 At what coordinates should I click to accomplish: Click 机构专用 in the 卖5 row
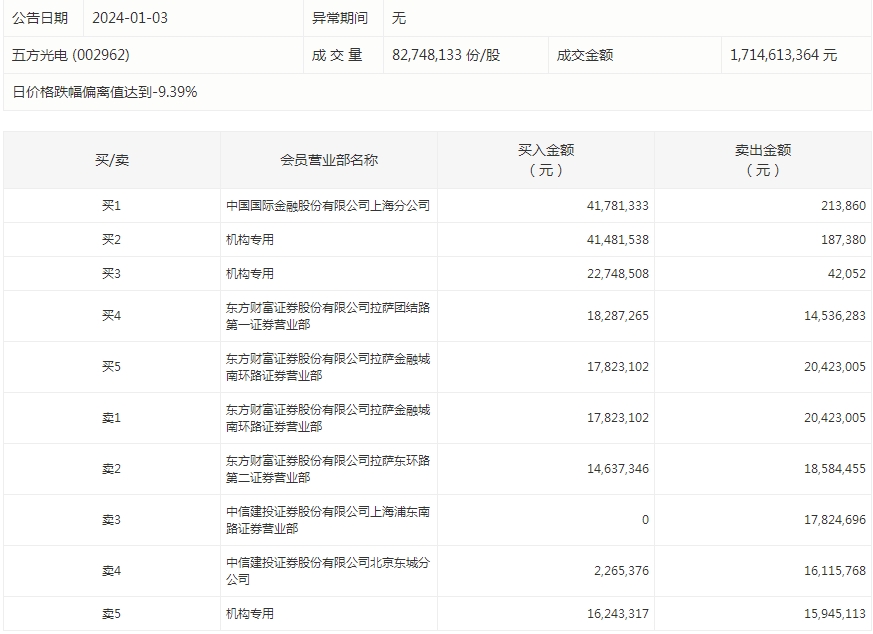250,613
